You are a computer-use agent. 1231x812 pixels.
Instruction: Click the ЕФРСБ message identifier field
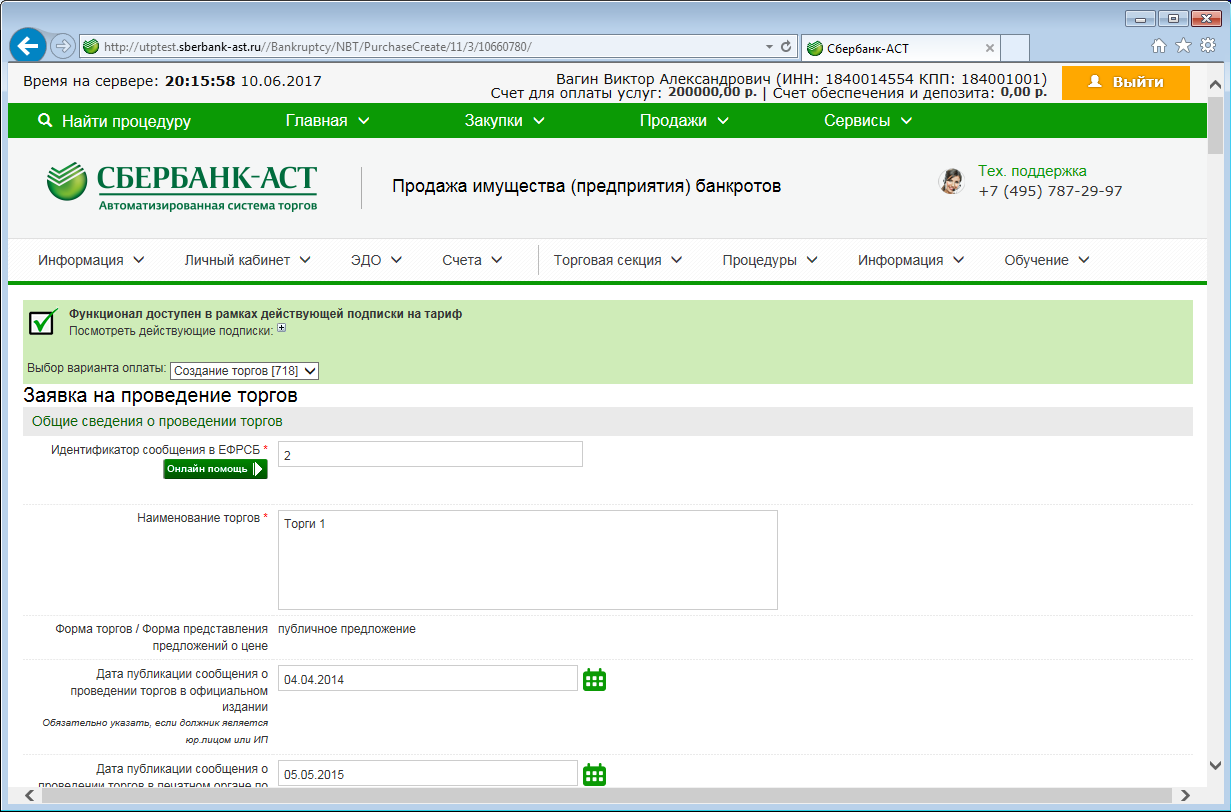430,454
